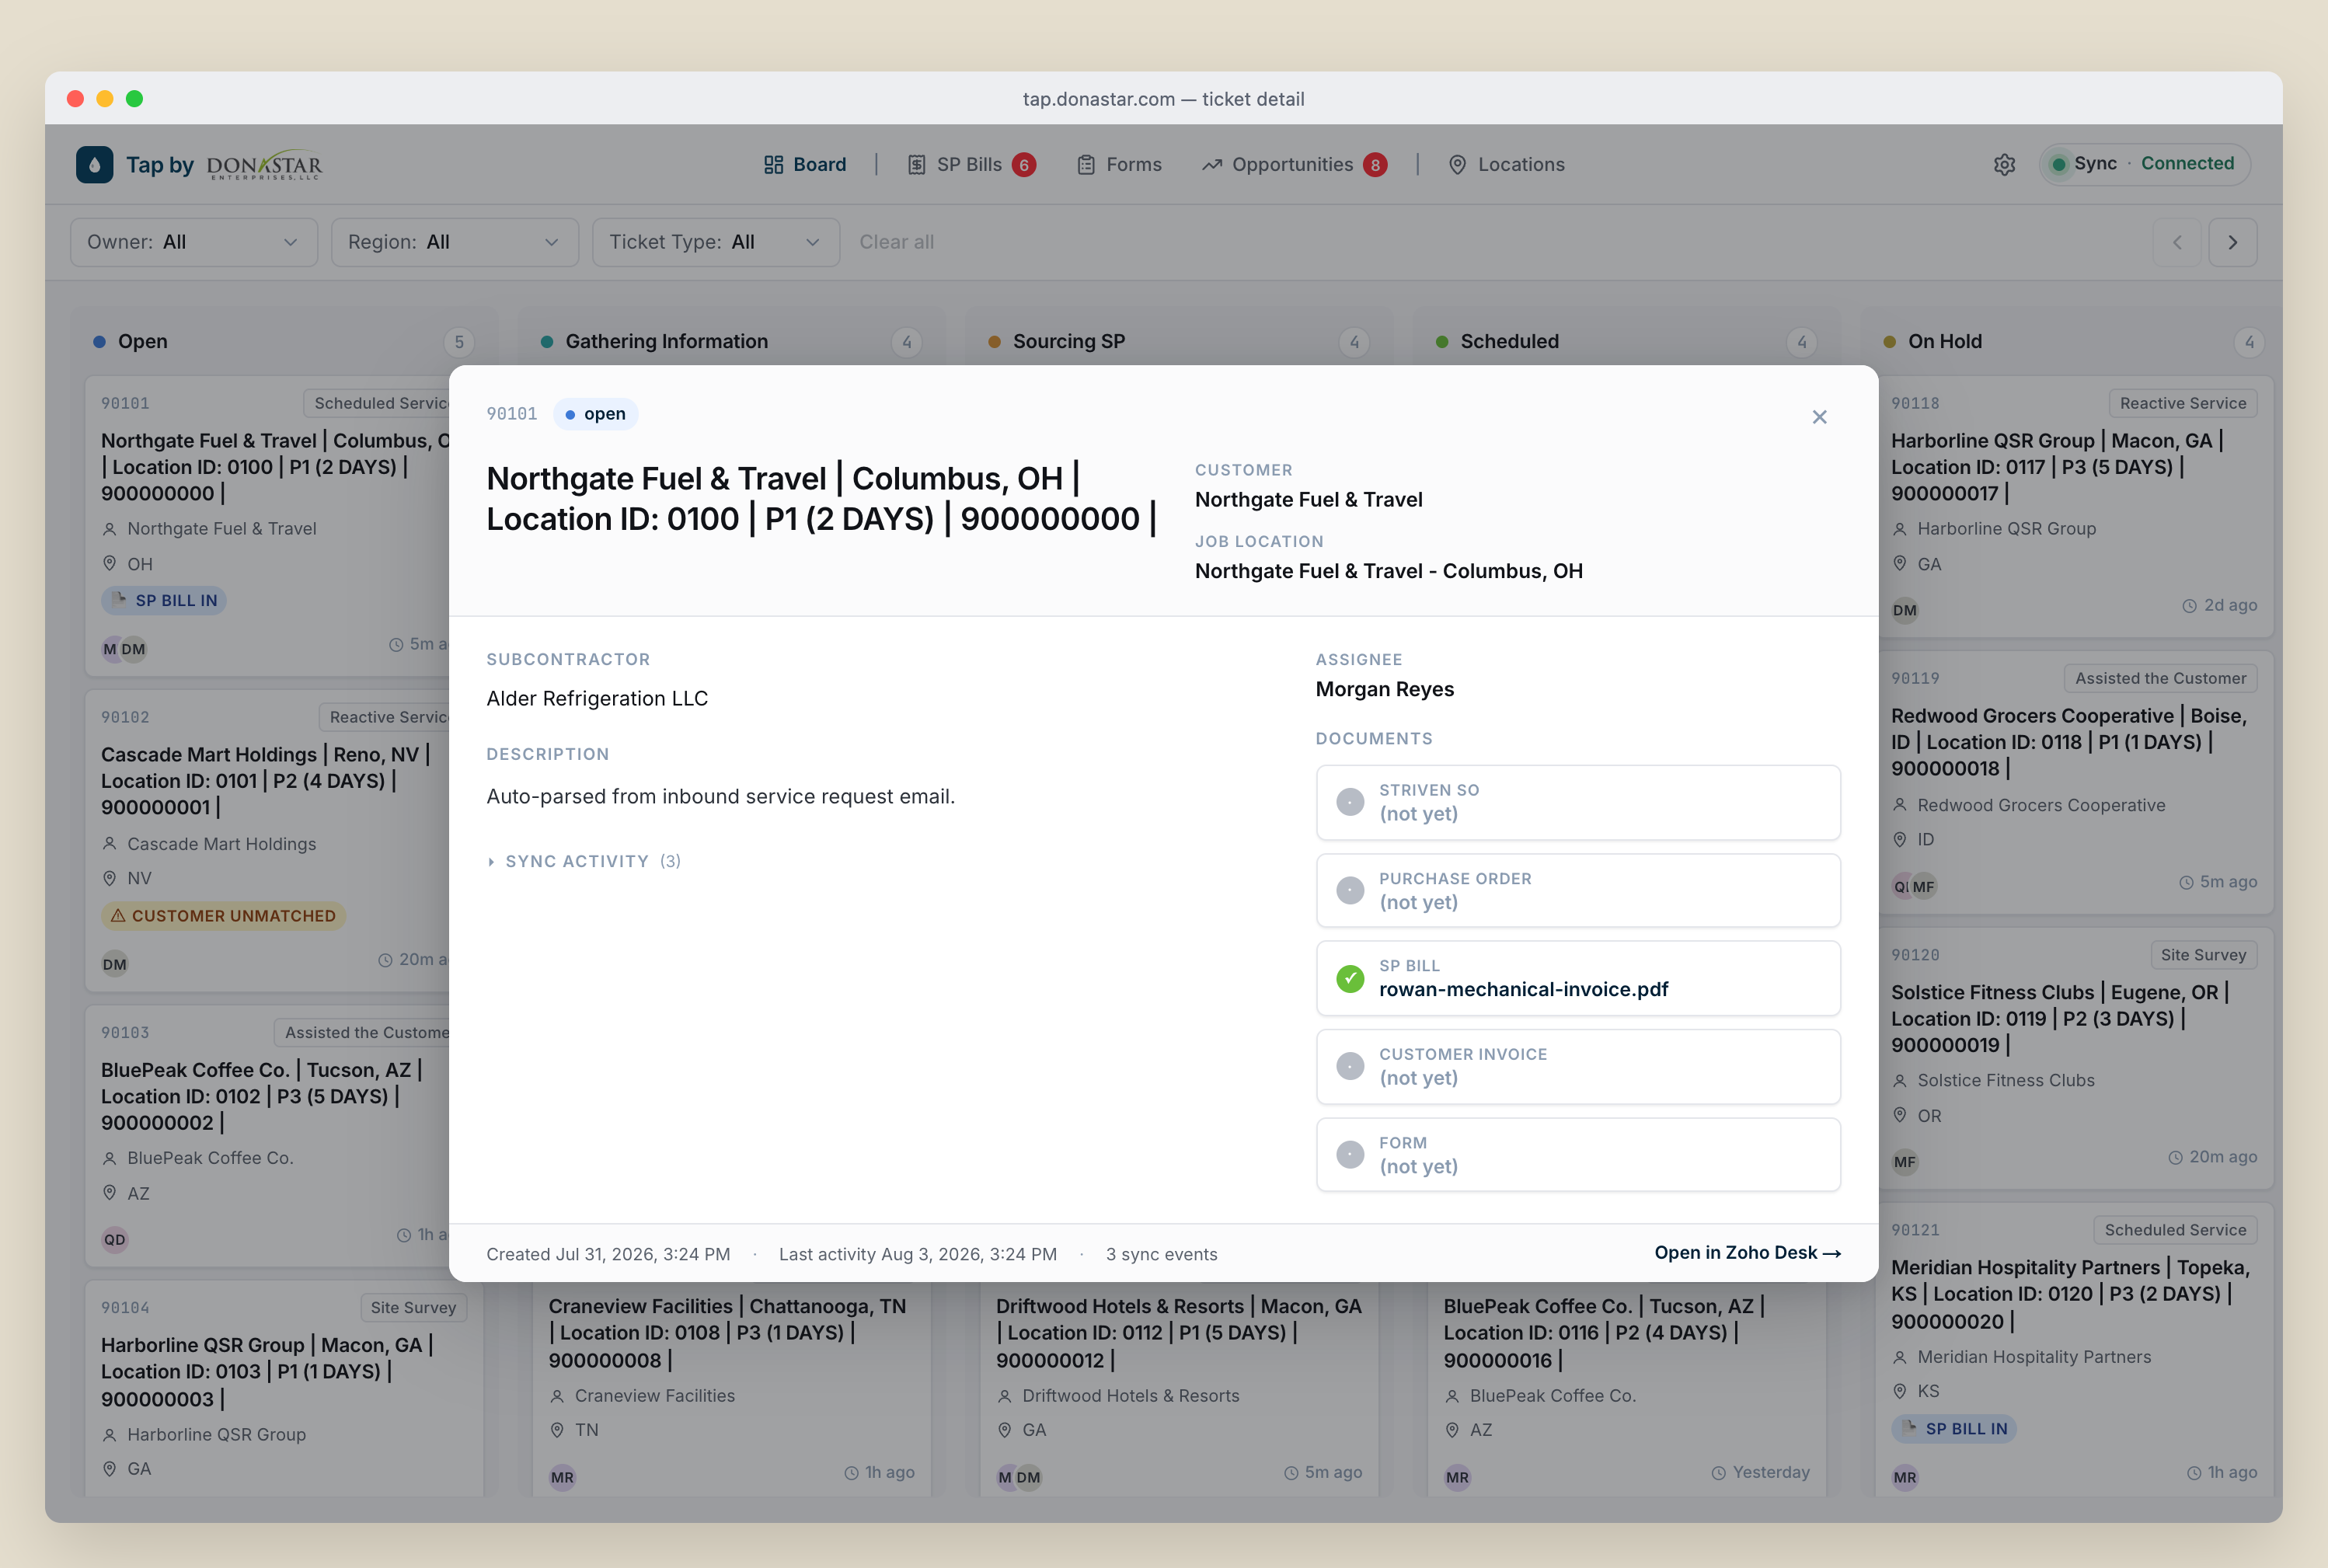This screenshot has height=1568, width=2328.
Task: Click the clock icon on the Yesterday timestamp
Action: [1718, 1473]
